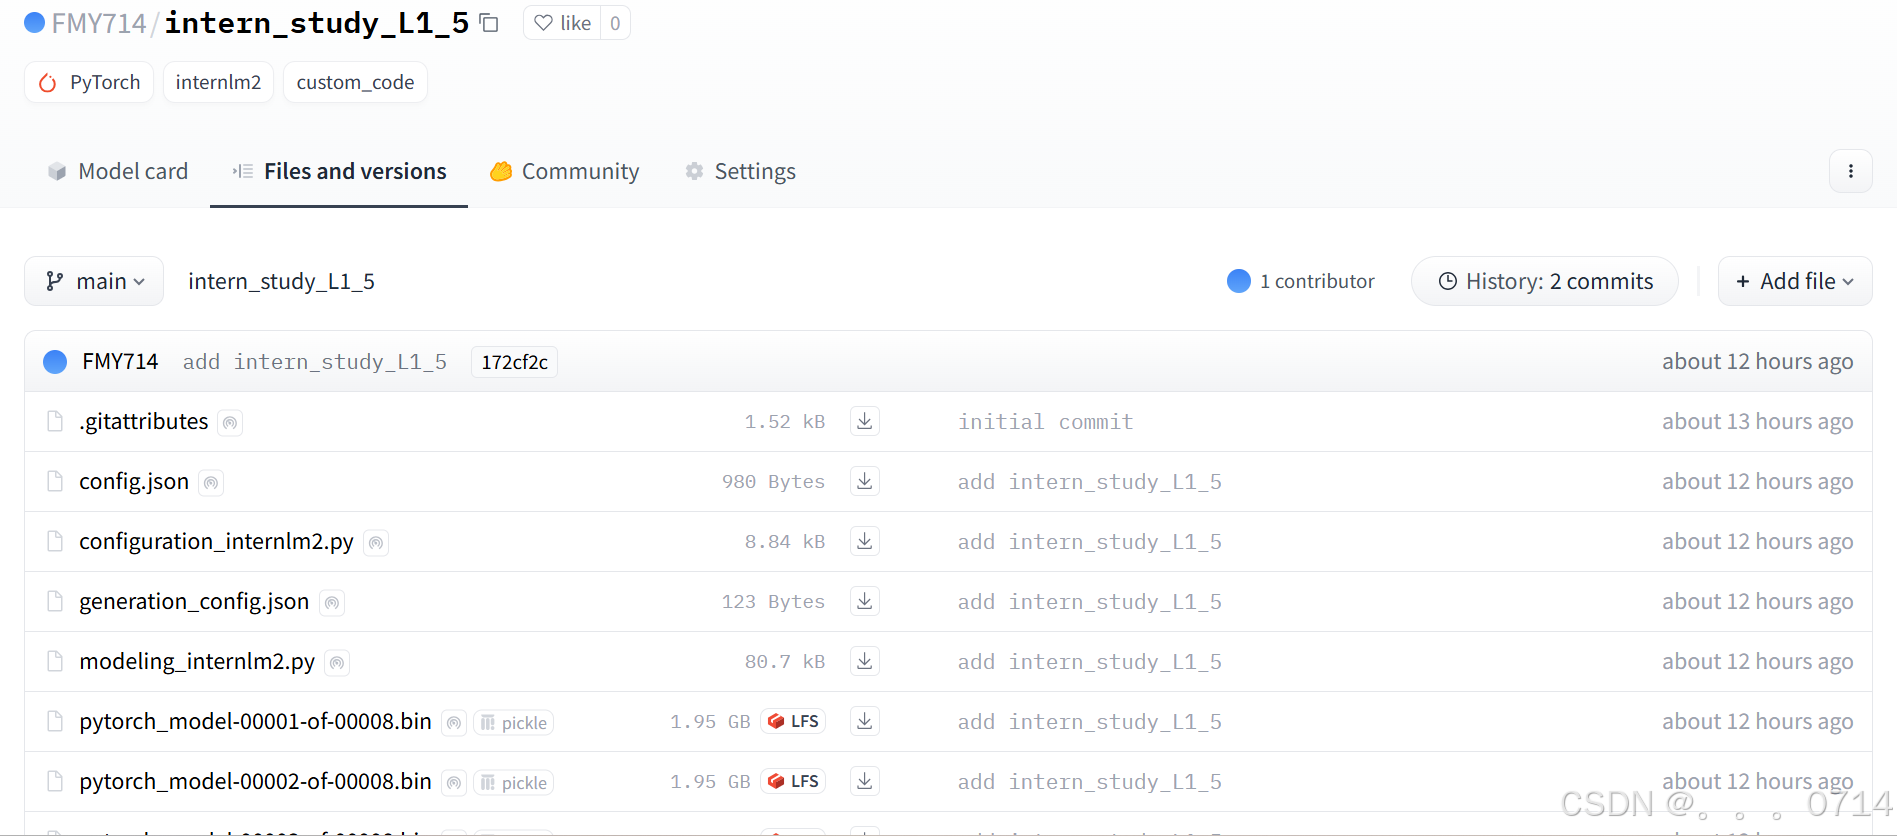
Task: Open commit message in the config.json row
Action: click(1089, 482)
